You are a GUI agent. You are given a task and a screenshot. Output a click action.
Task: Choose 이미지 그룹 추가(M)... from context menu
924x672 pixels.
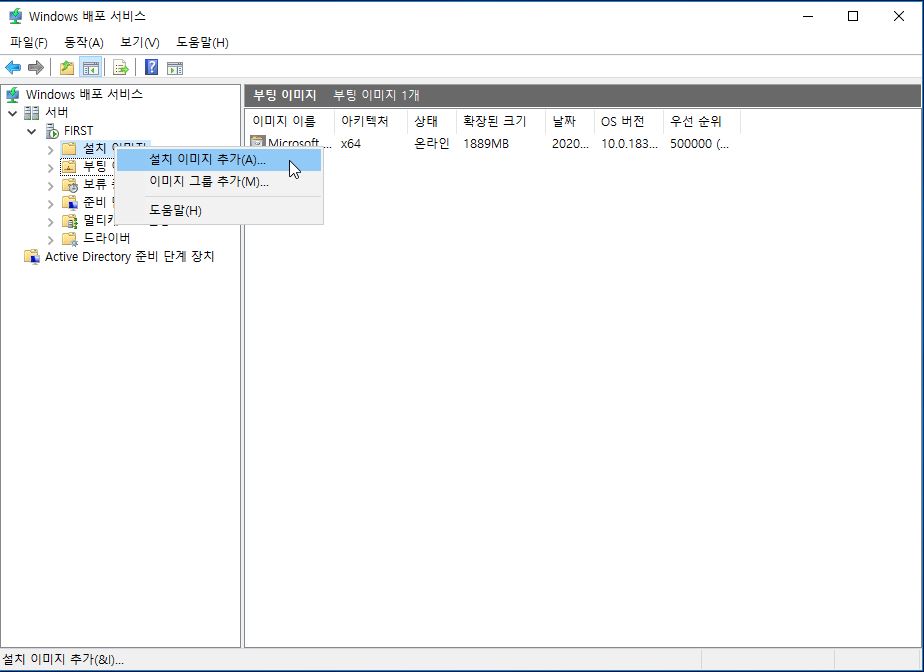click(219, 182)
